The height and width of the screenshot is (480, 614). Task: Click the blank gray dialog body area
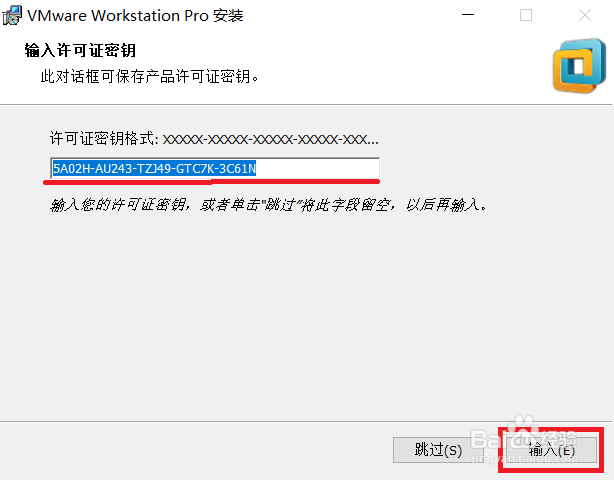coord(305,313)
